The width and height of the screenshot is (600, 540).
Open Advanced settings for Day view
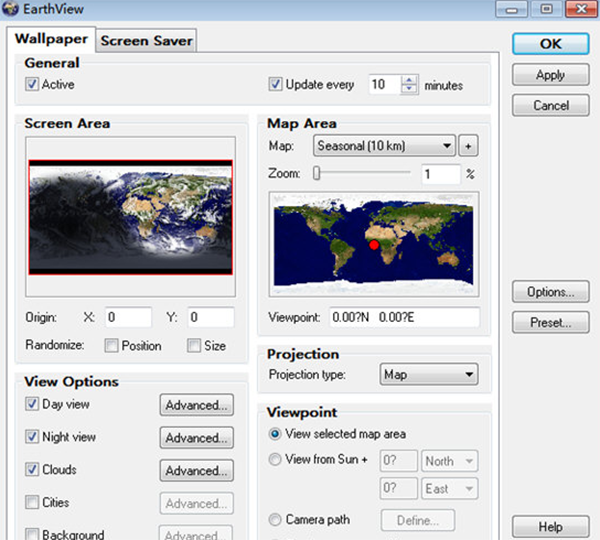pos(197,405)
